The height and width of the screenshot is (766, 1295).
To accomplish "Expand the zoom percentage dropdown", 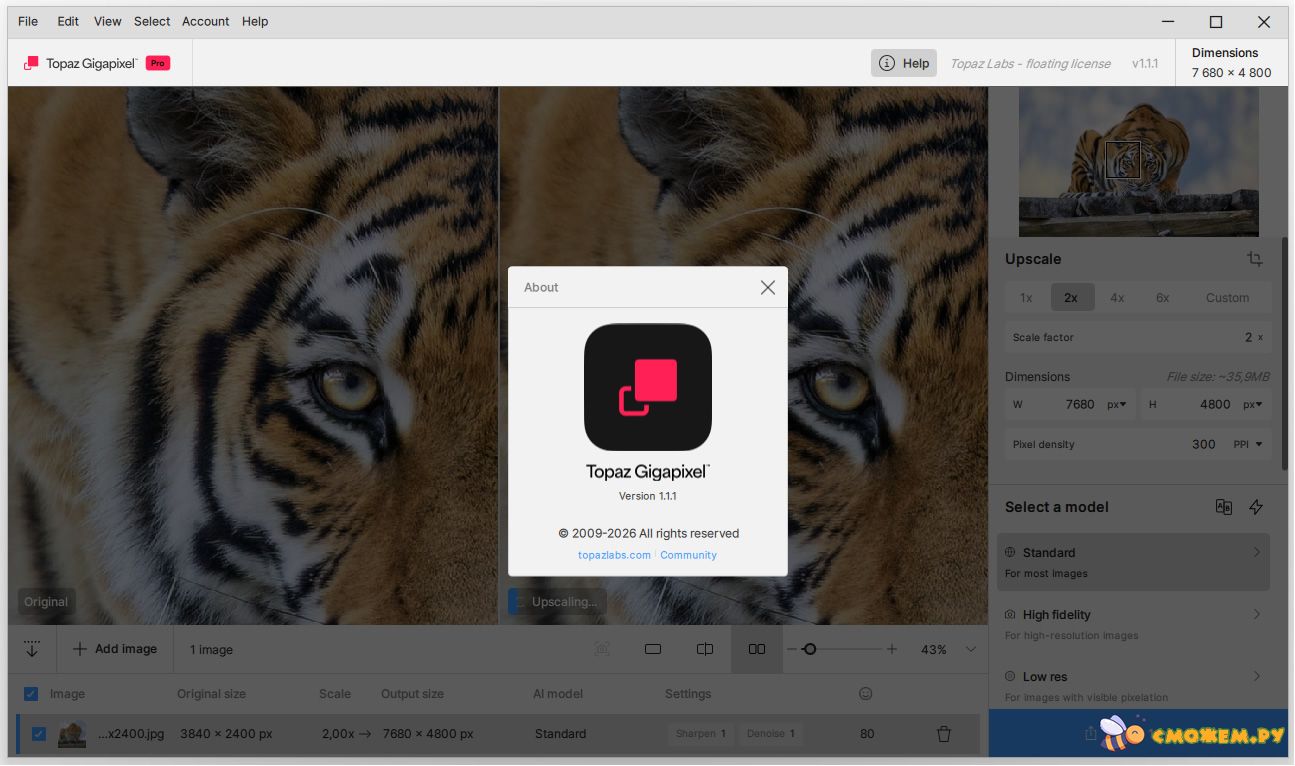I will click(970, 649).
